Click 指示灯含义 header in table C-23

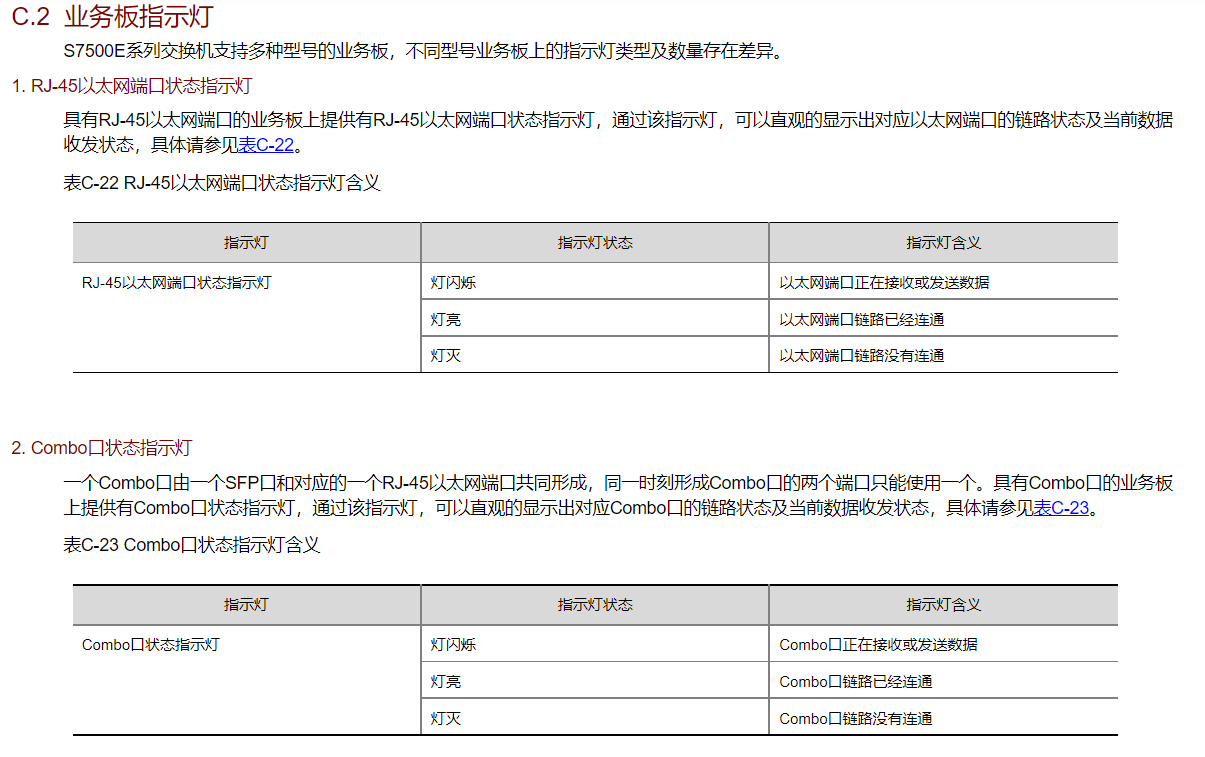[x=943, y=605]
